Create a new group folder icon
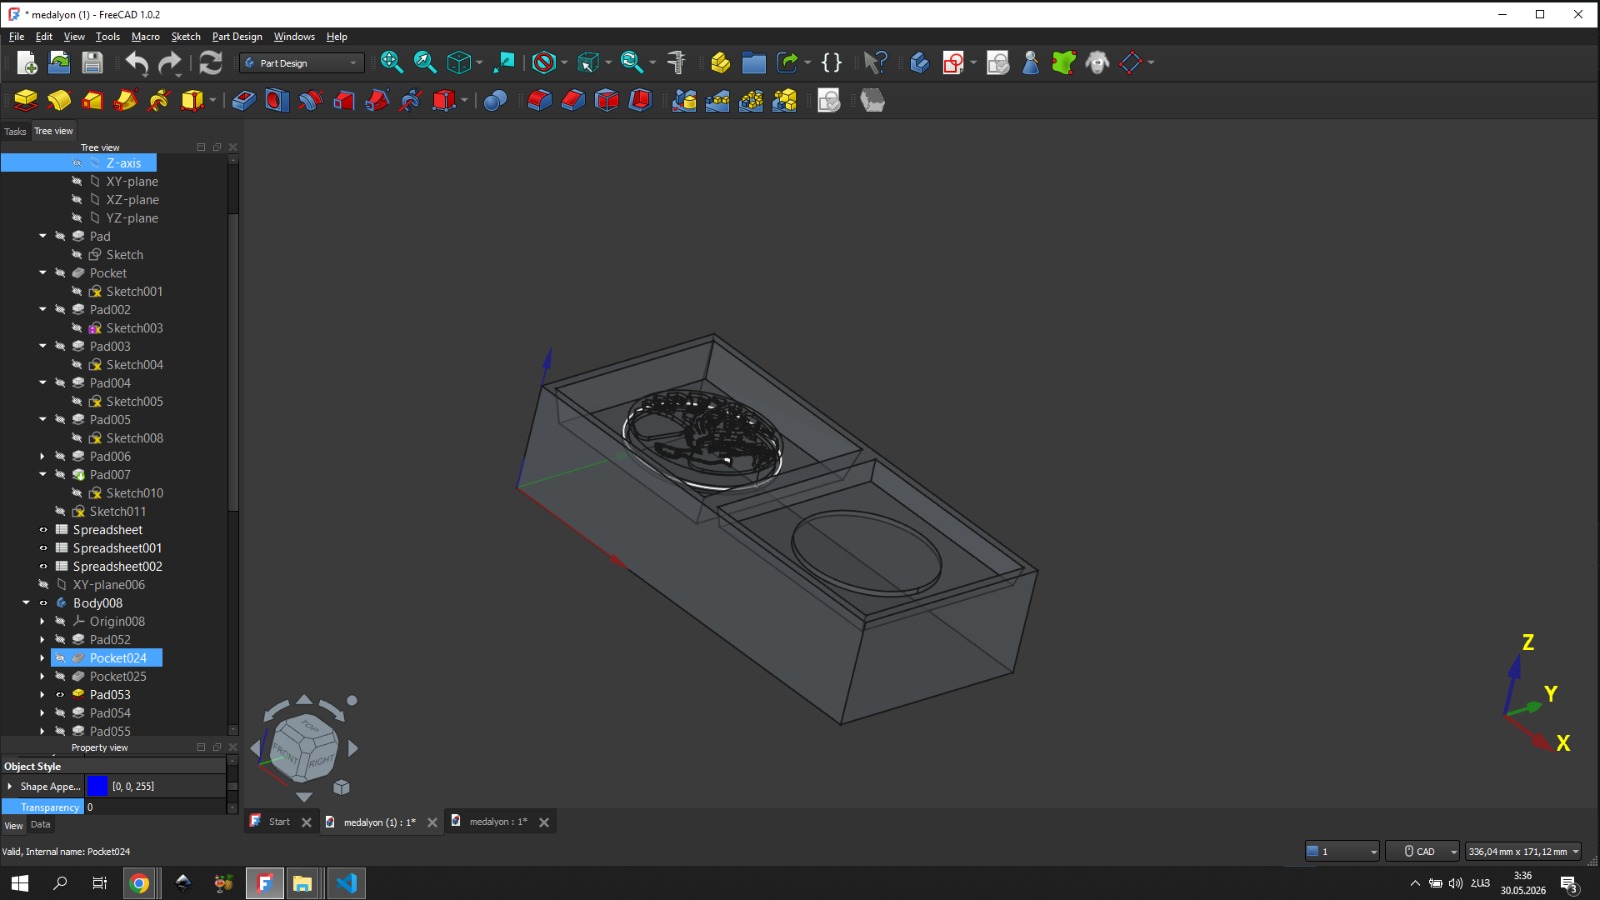Image resolution: width=1600 pixels, height=900 pixels. (x=754, y=63)
